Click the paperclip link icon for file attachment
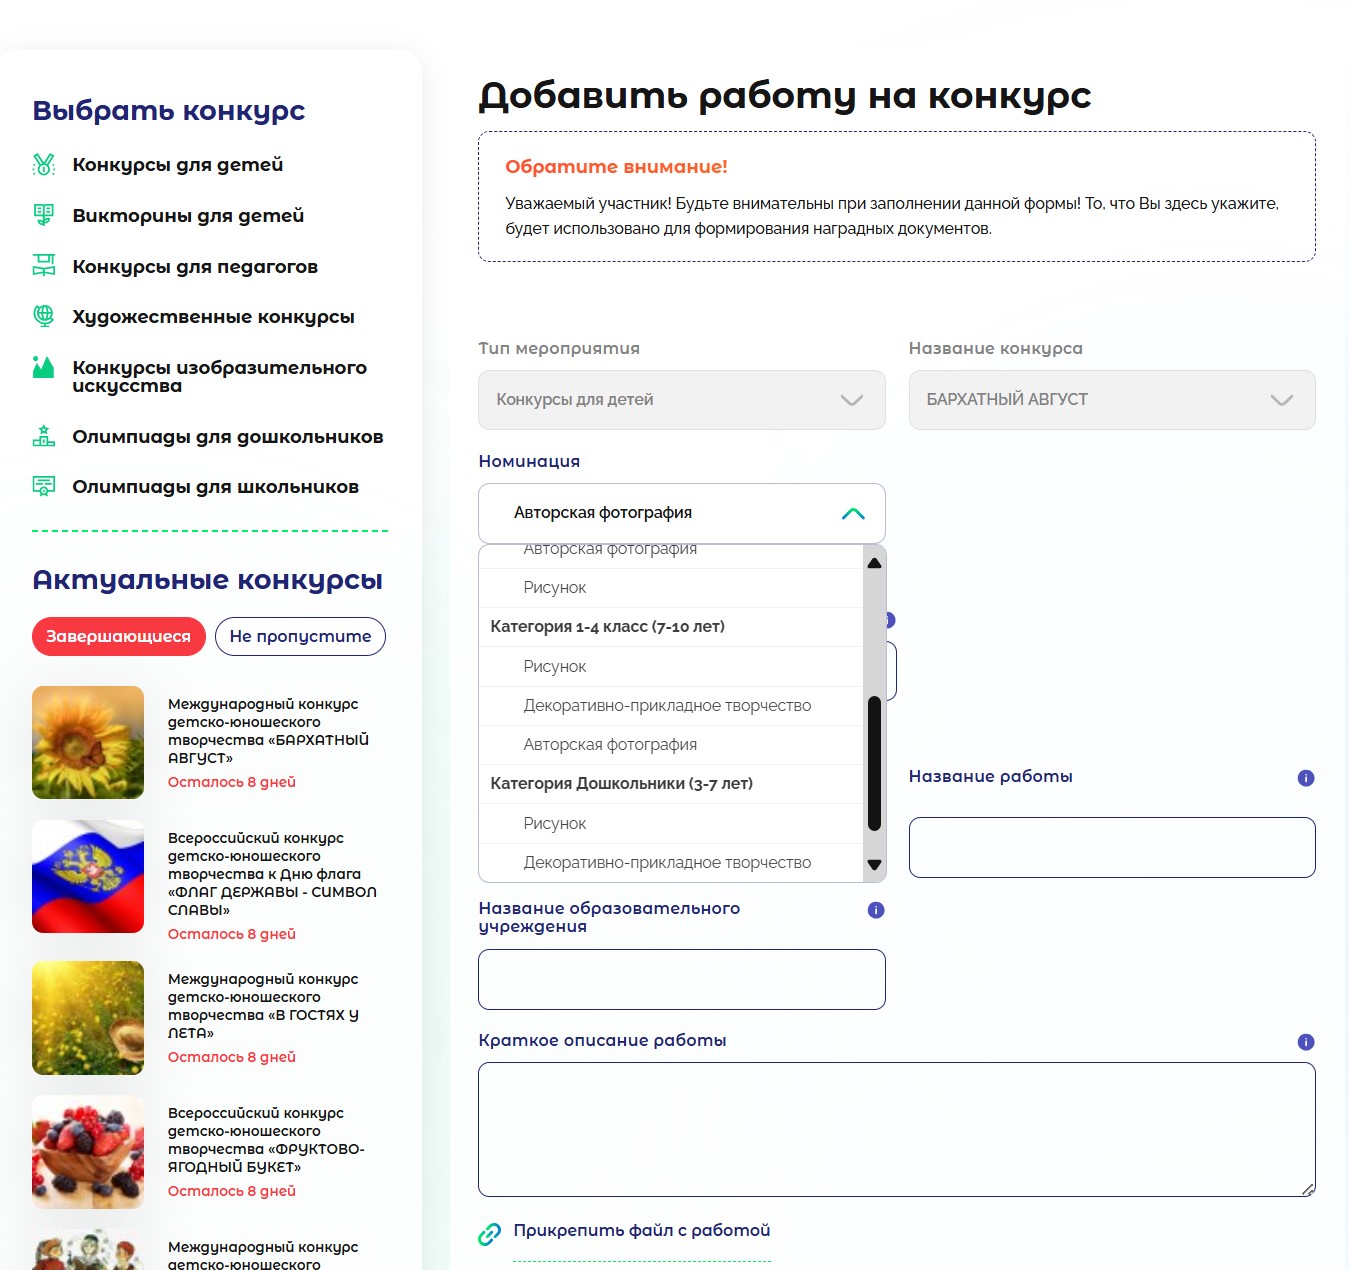The width and height of the screenshot is (1349, 1270). 489,1234
